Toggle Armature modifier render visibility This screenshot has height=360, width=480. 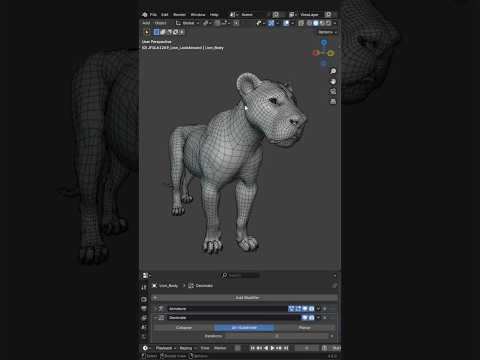click(311, 309)
